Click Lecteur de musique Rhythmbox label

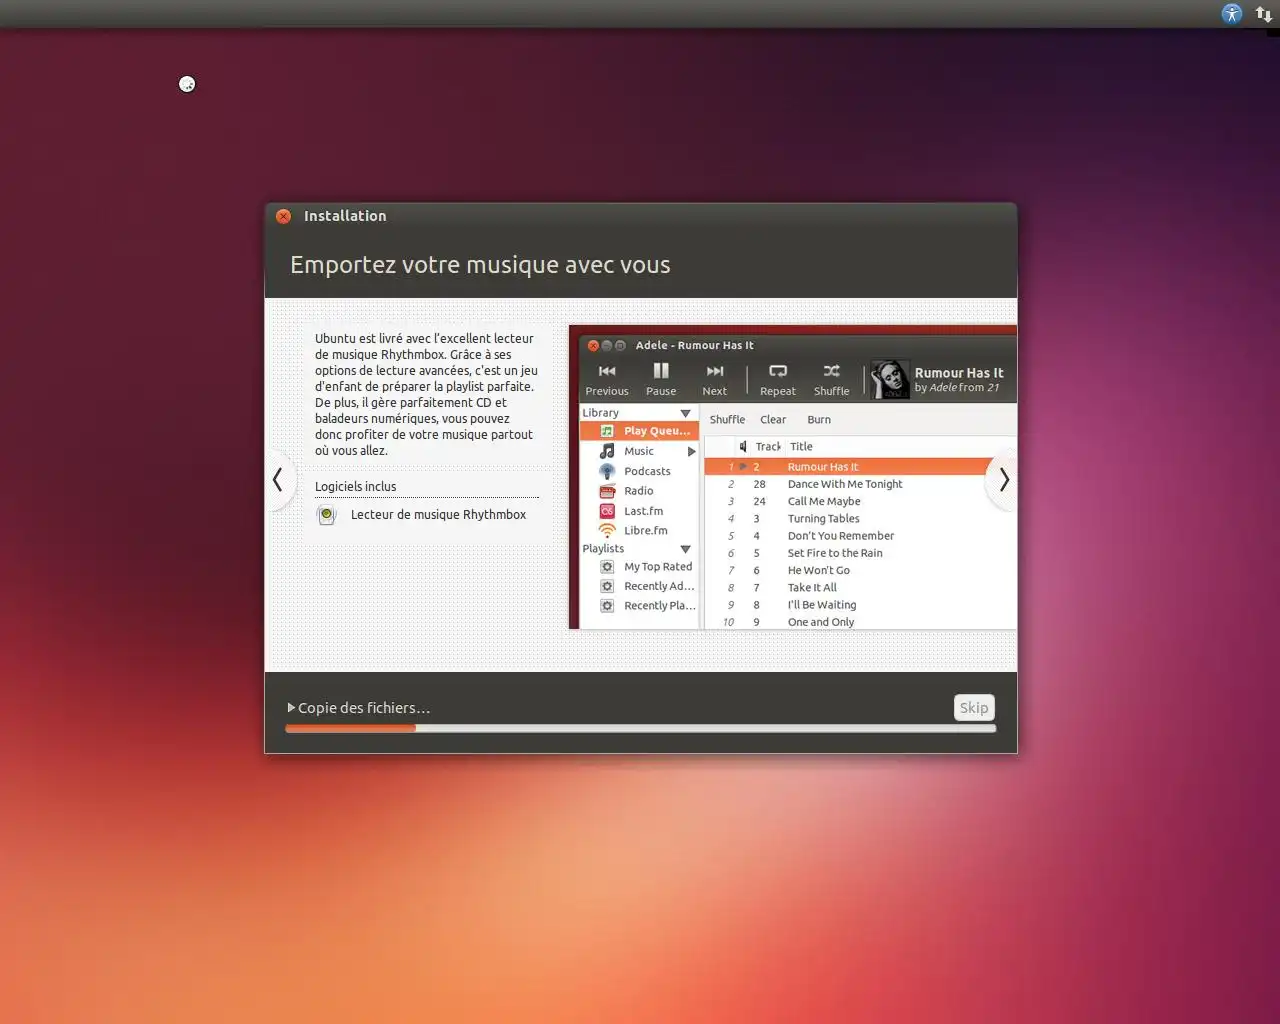pyautogui.click(x=438, y=515)
